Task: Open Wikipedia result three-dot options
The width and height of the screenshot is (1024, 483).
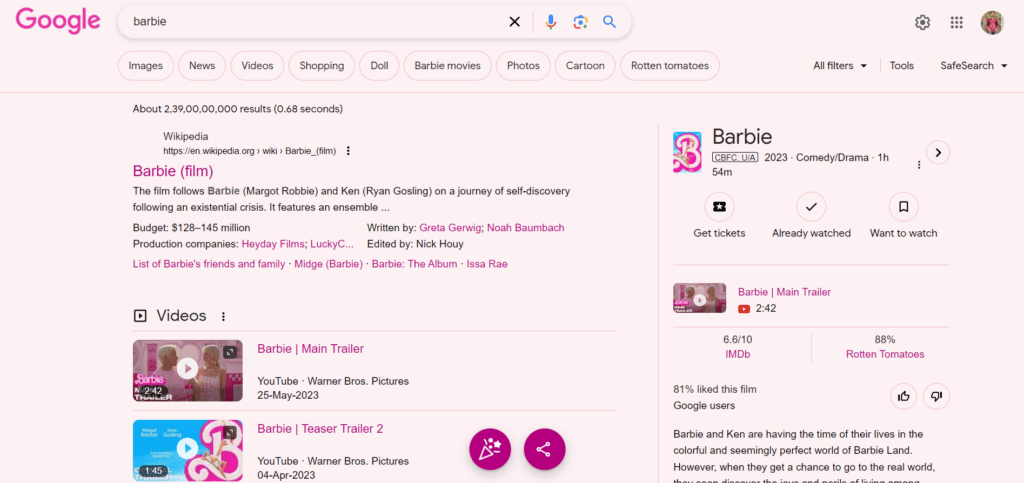Action: [x=348, y=151]
